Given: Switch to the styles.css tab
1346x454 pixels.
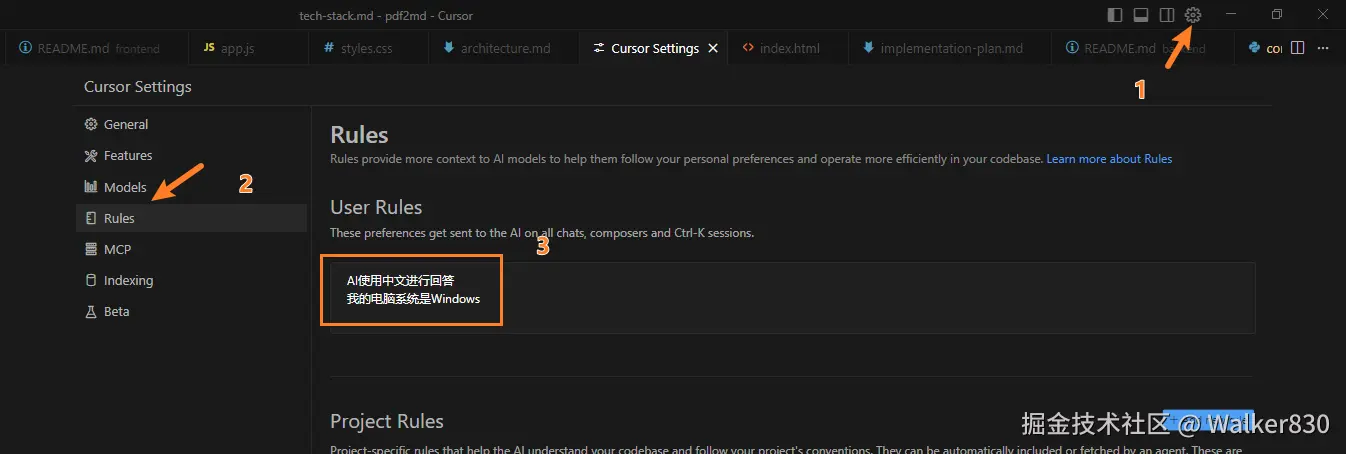Looking at the screenshot, I should pos(366,48).
